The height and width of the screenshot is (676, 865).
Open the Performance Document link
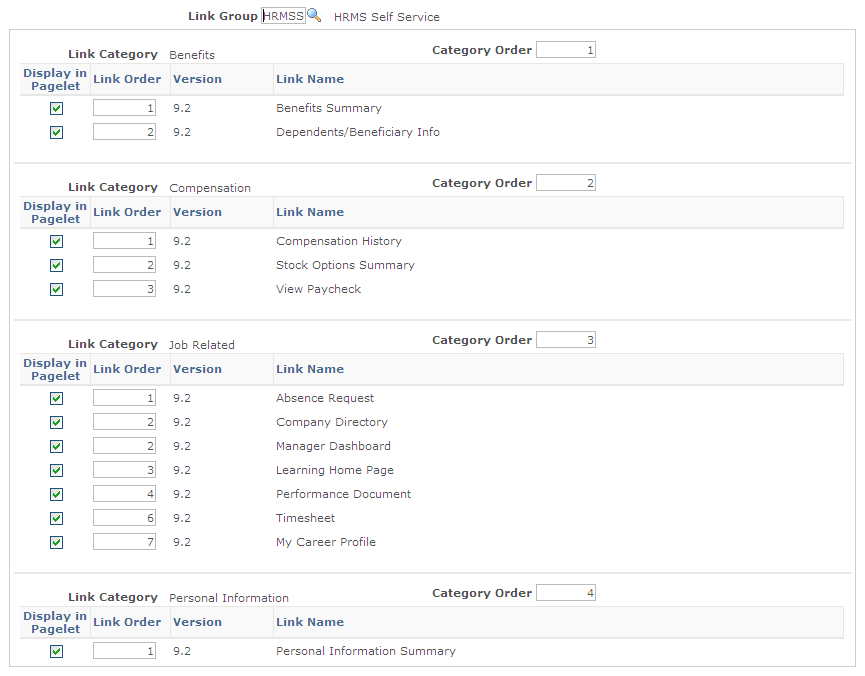pos(343,494)
